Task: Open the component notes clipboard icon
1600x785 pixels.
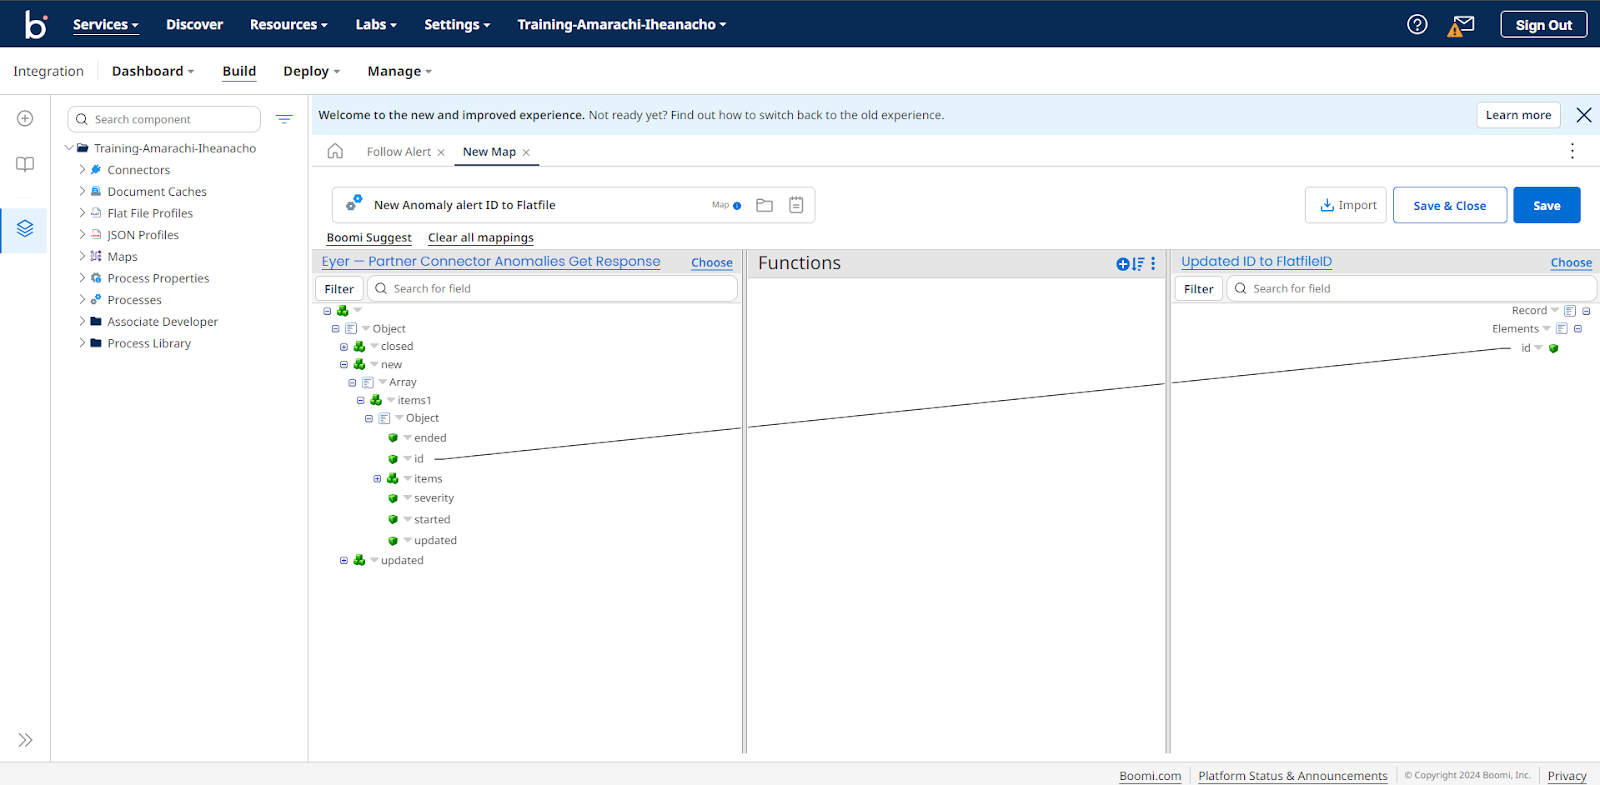Action: pyautogui.click(x=796, y=205)
